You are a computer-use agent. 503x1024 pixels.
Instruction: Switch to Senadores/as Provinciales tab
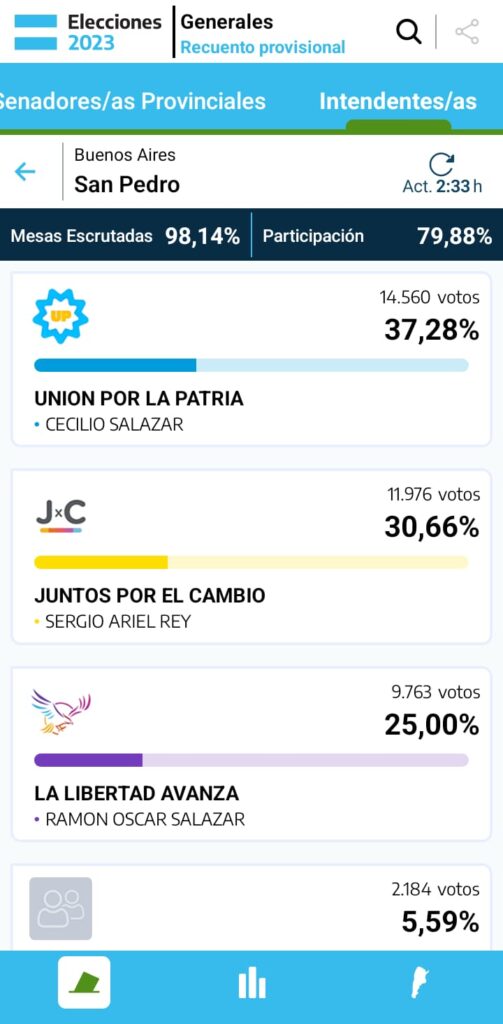(133, 101)
